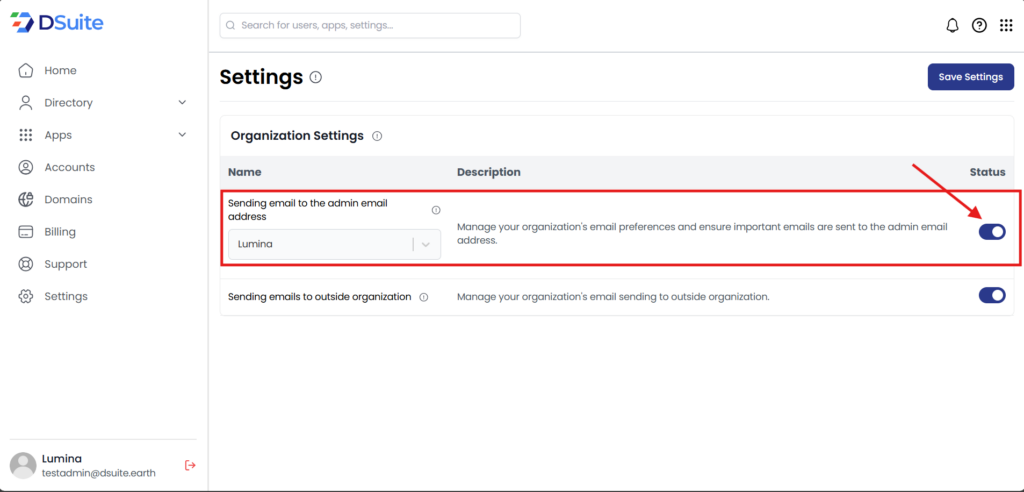Click the red logout icon
This screenshot has height=492, width=1024.
coord(190,465)
